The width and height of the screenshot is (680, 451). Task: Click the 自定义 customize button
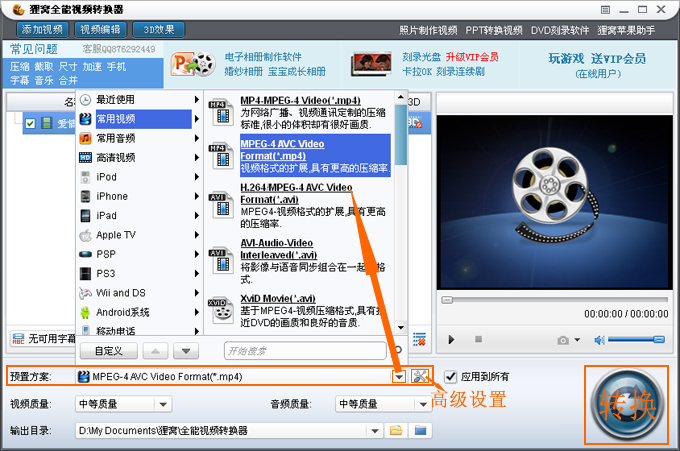coord(109,351)
